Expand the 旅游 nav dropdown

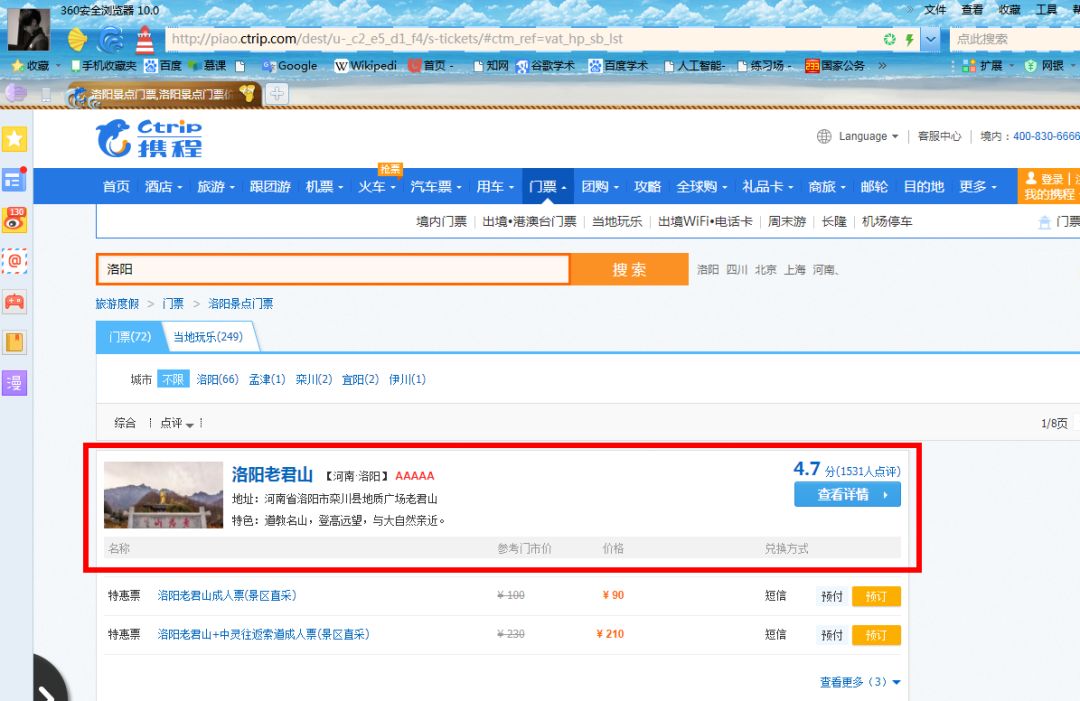point(232,187)
